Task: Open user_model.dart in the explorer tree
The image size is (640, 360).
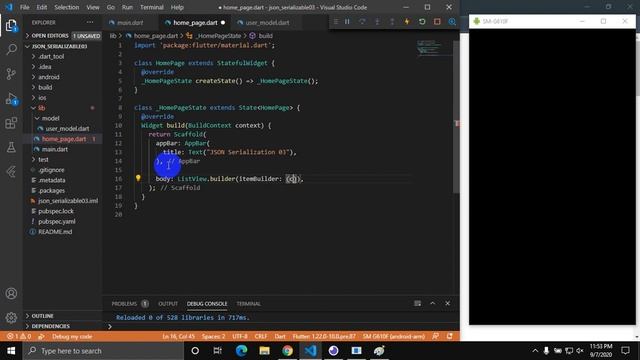Action: (x=62, y=129)
